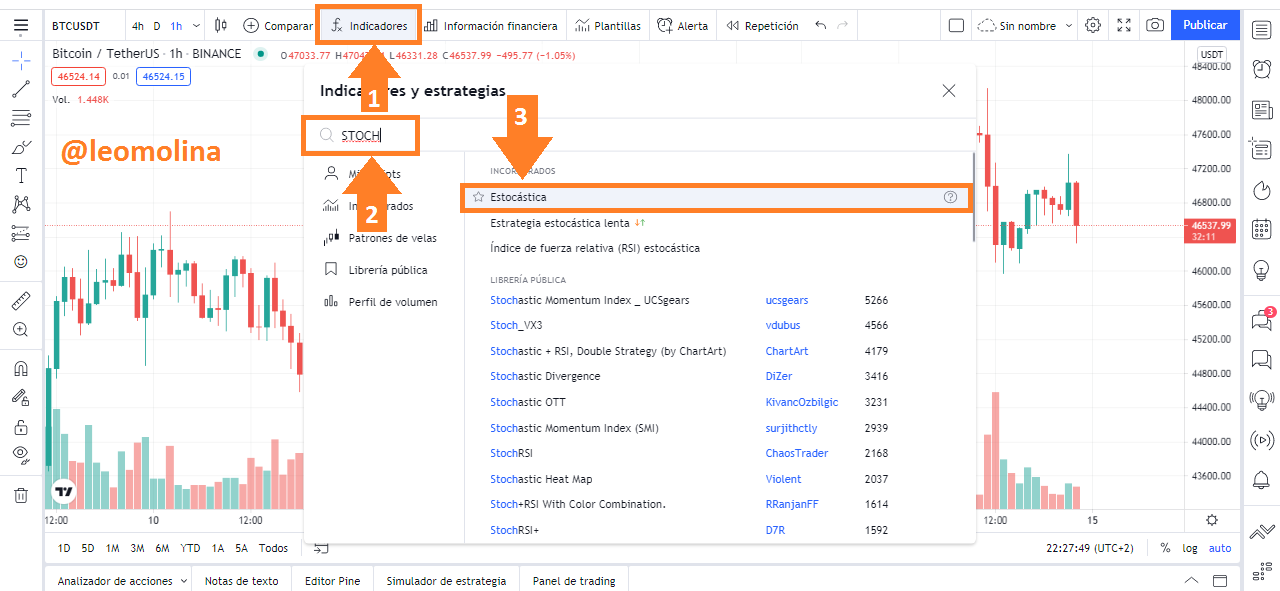Screen dimensions: 1280x591
Task: Select 1D date range button
Action: 64,548
